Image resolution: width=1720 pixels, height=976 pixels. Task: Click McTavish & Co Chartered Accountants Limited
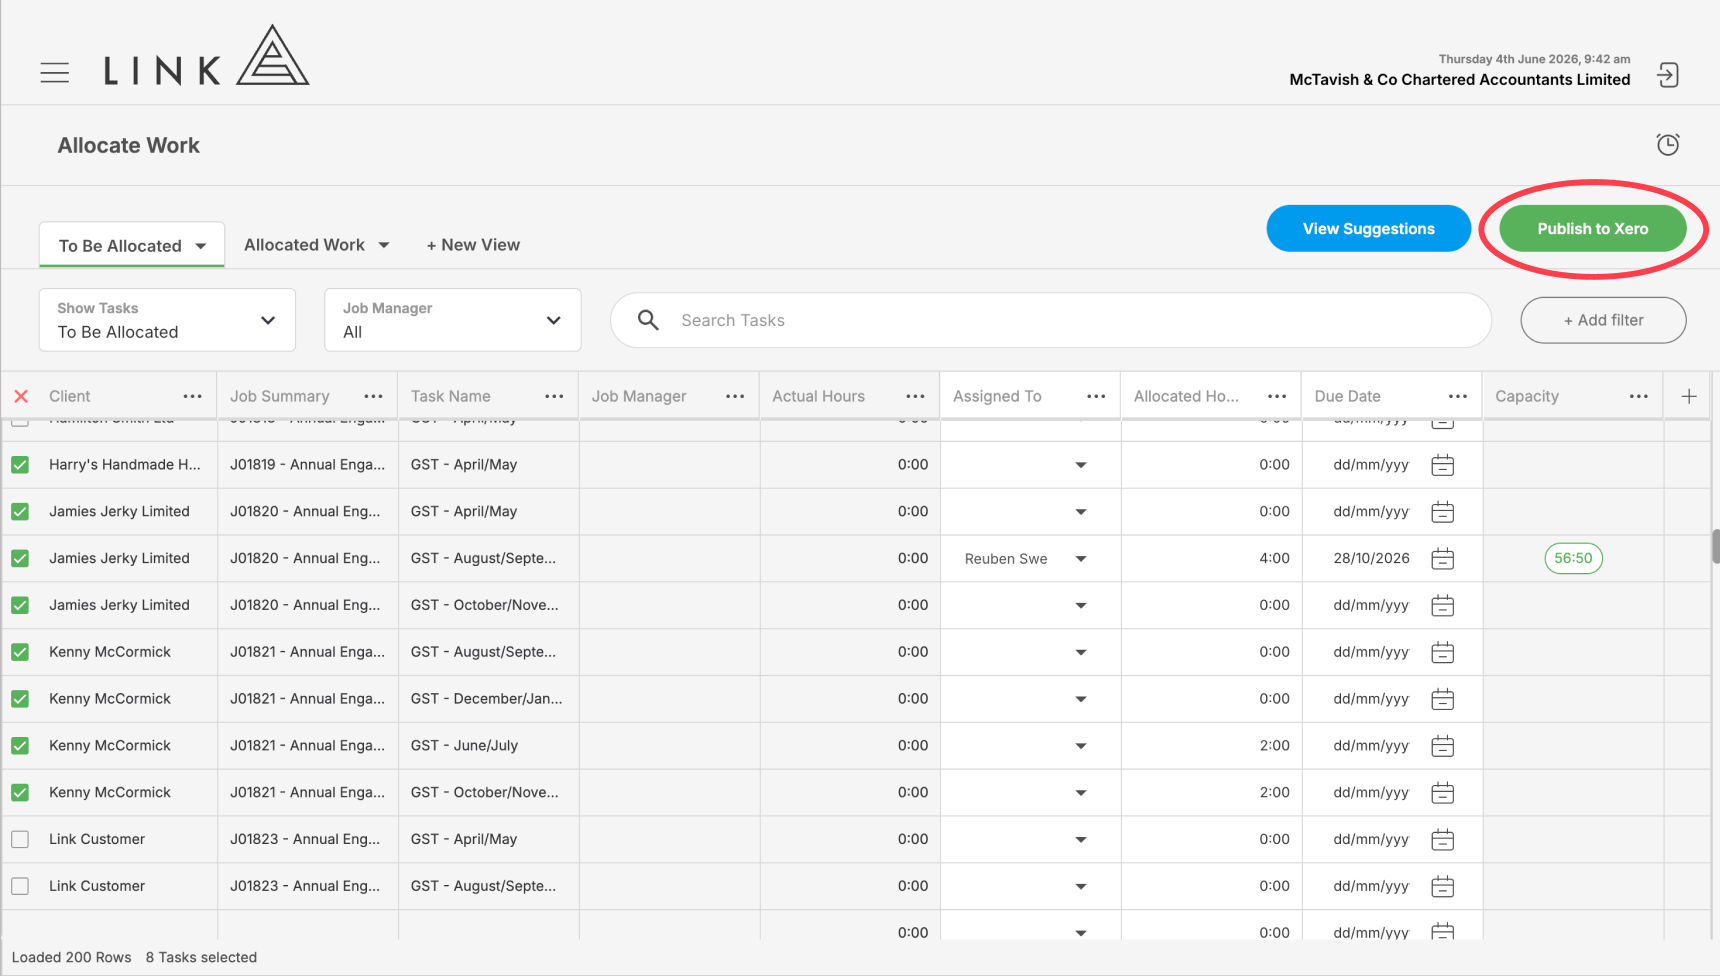click(1459, 80)
